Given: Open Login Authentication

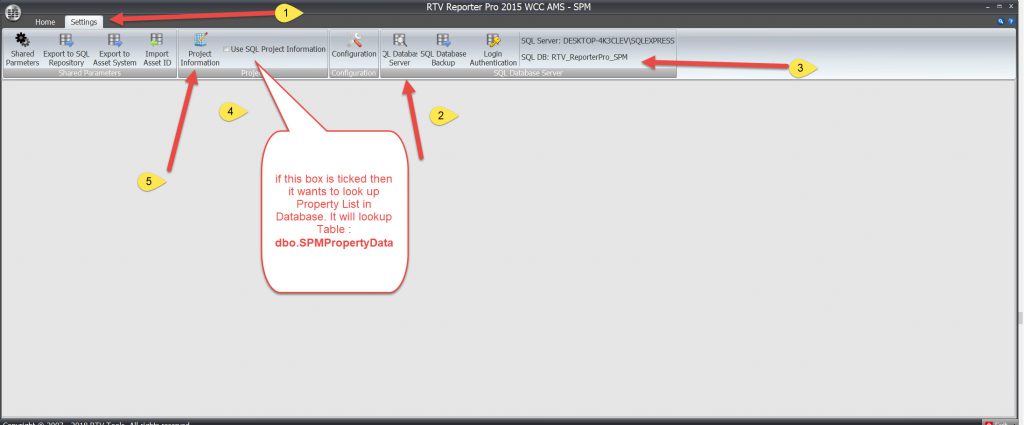Looking at the screenshot, I should 492,49.
